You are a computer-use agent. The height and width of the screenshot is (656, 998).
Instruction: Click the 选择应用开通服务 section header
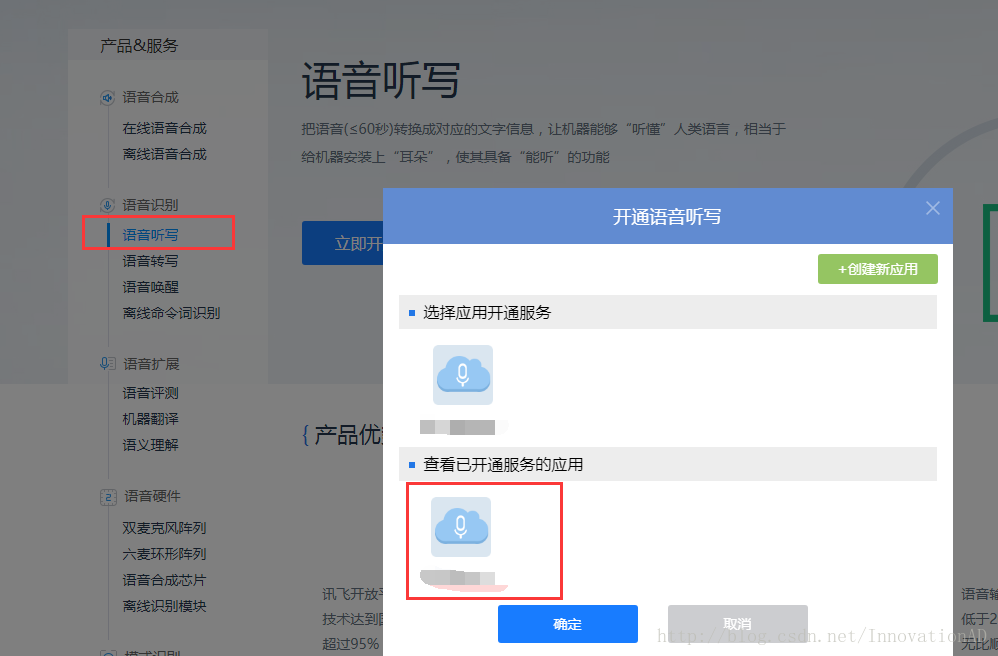click(668, 312)
